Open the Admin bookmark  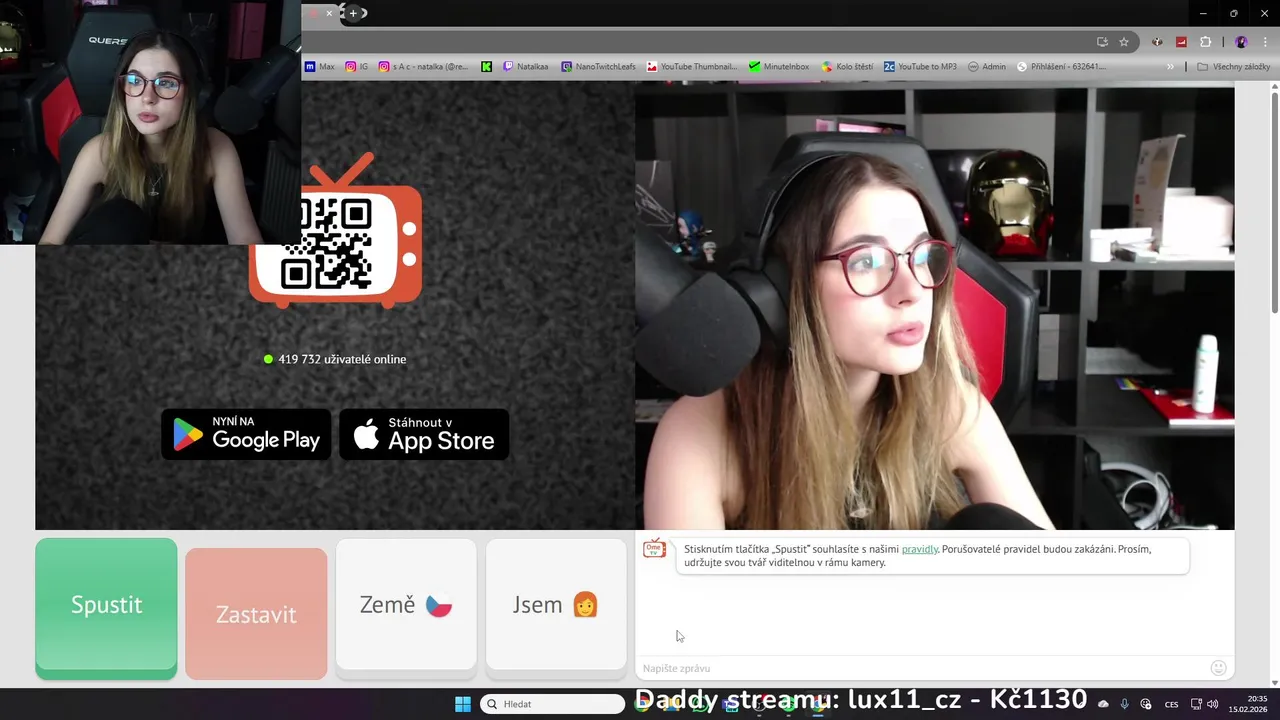pos(987,67)
